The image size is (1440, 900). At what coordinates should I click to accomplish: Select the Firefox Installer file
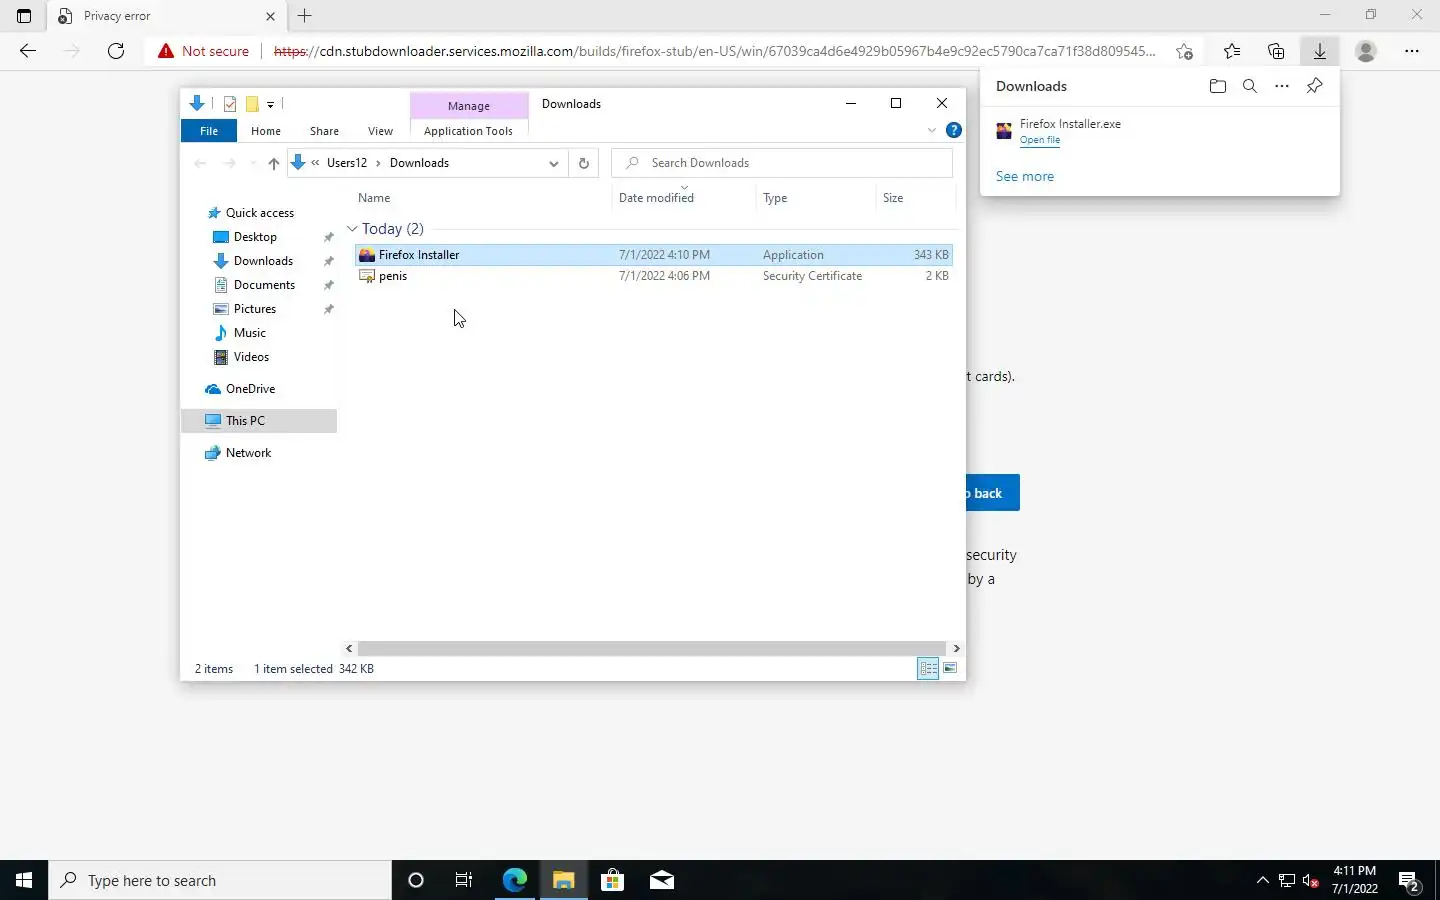[654, 255]
